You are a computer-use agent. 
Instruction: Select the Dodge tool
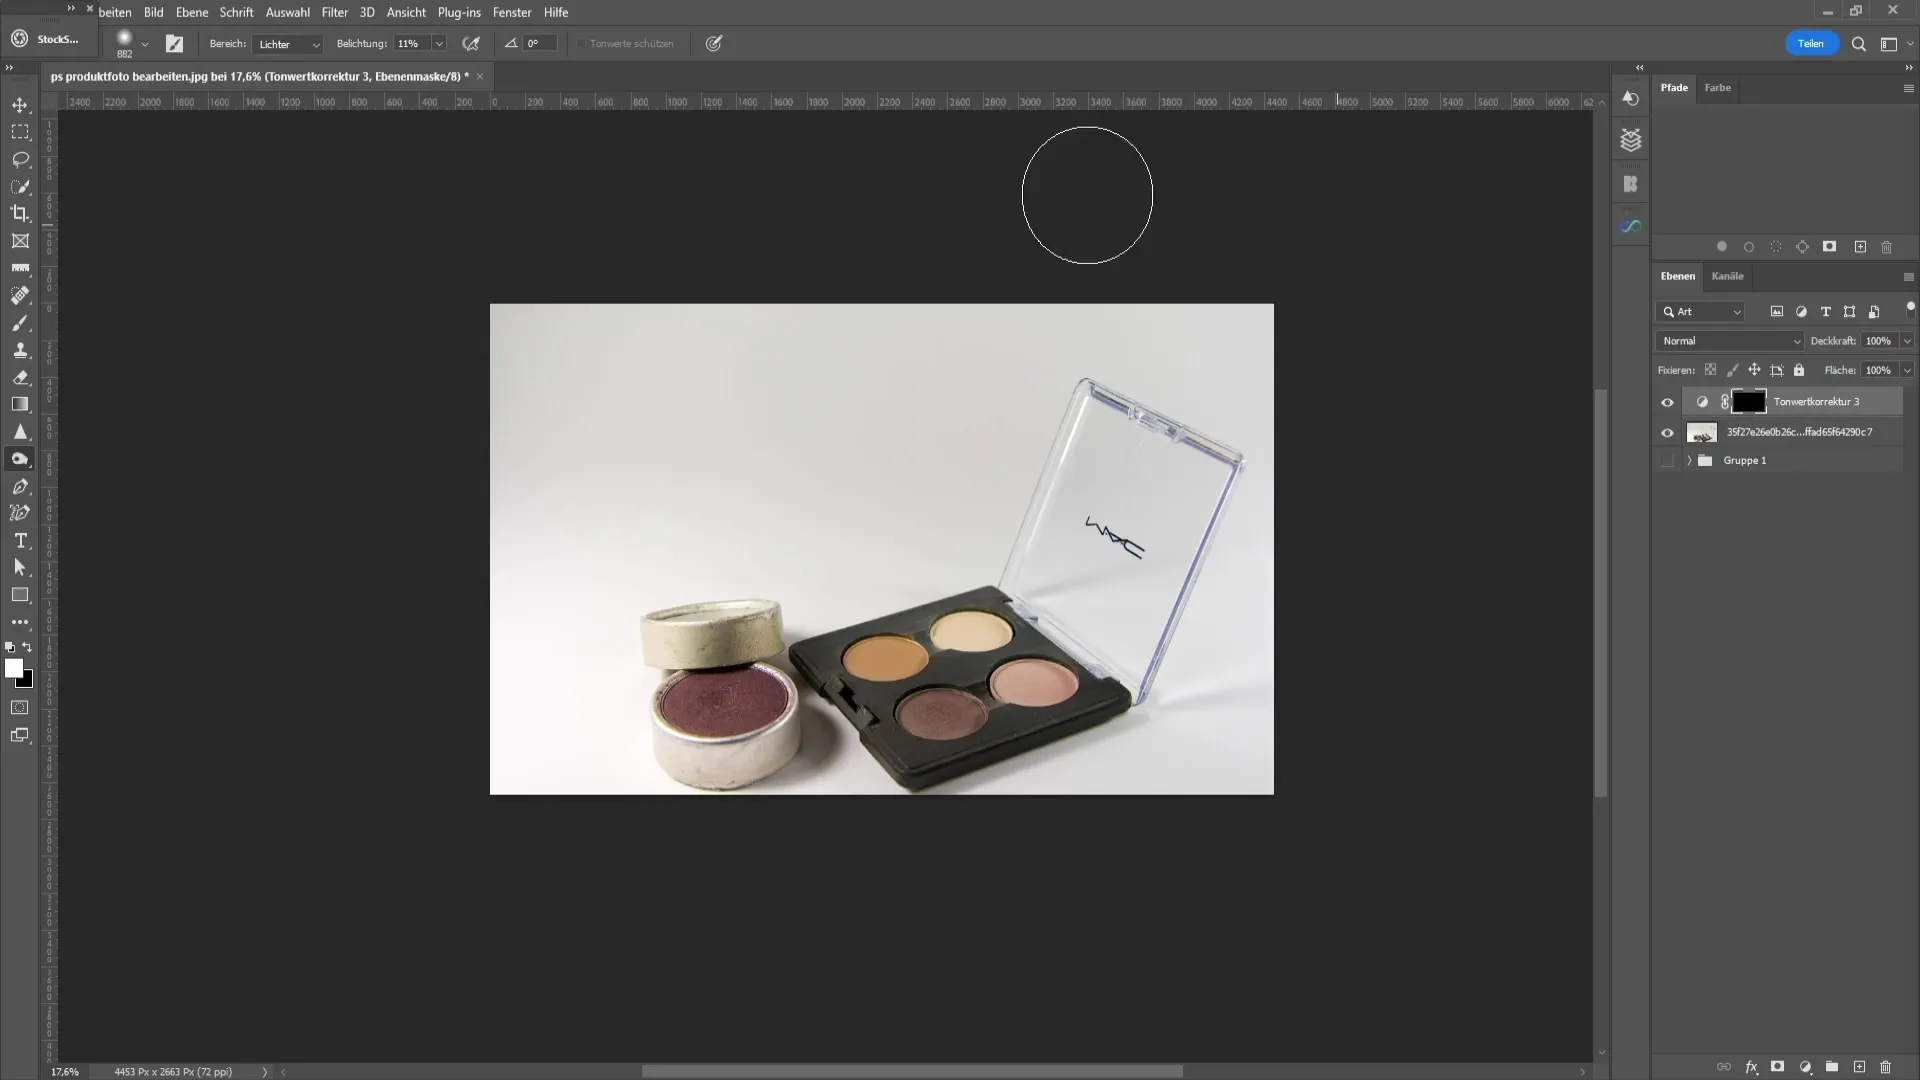20,459
